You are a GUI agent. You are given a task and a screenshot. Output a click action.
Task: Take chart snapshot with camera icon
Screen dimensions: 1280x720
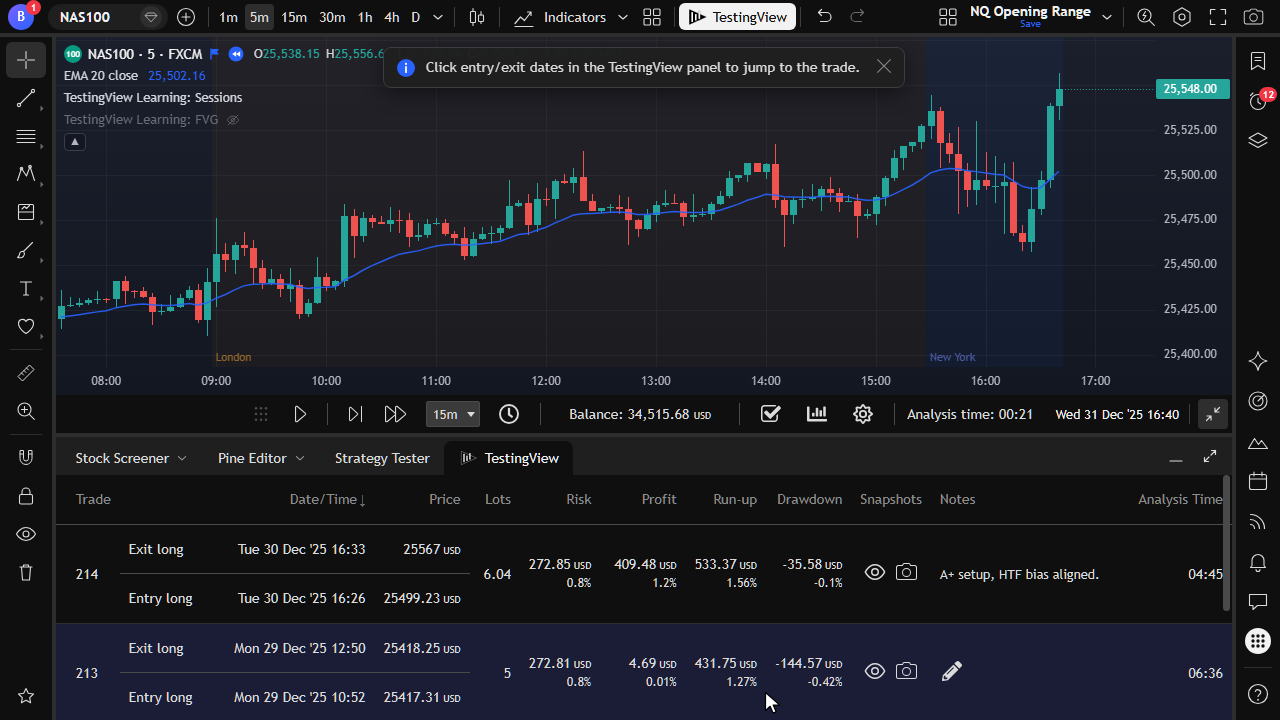(1253, 17)
